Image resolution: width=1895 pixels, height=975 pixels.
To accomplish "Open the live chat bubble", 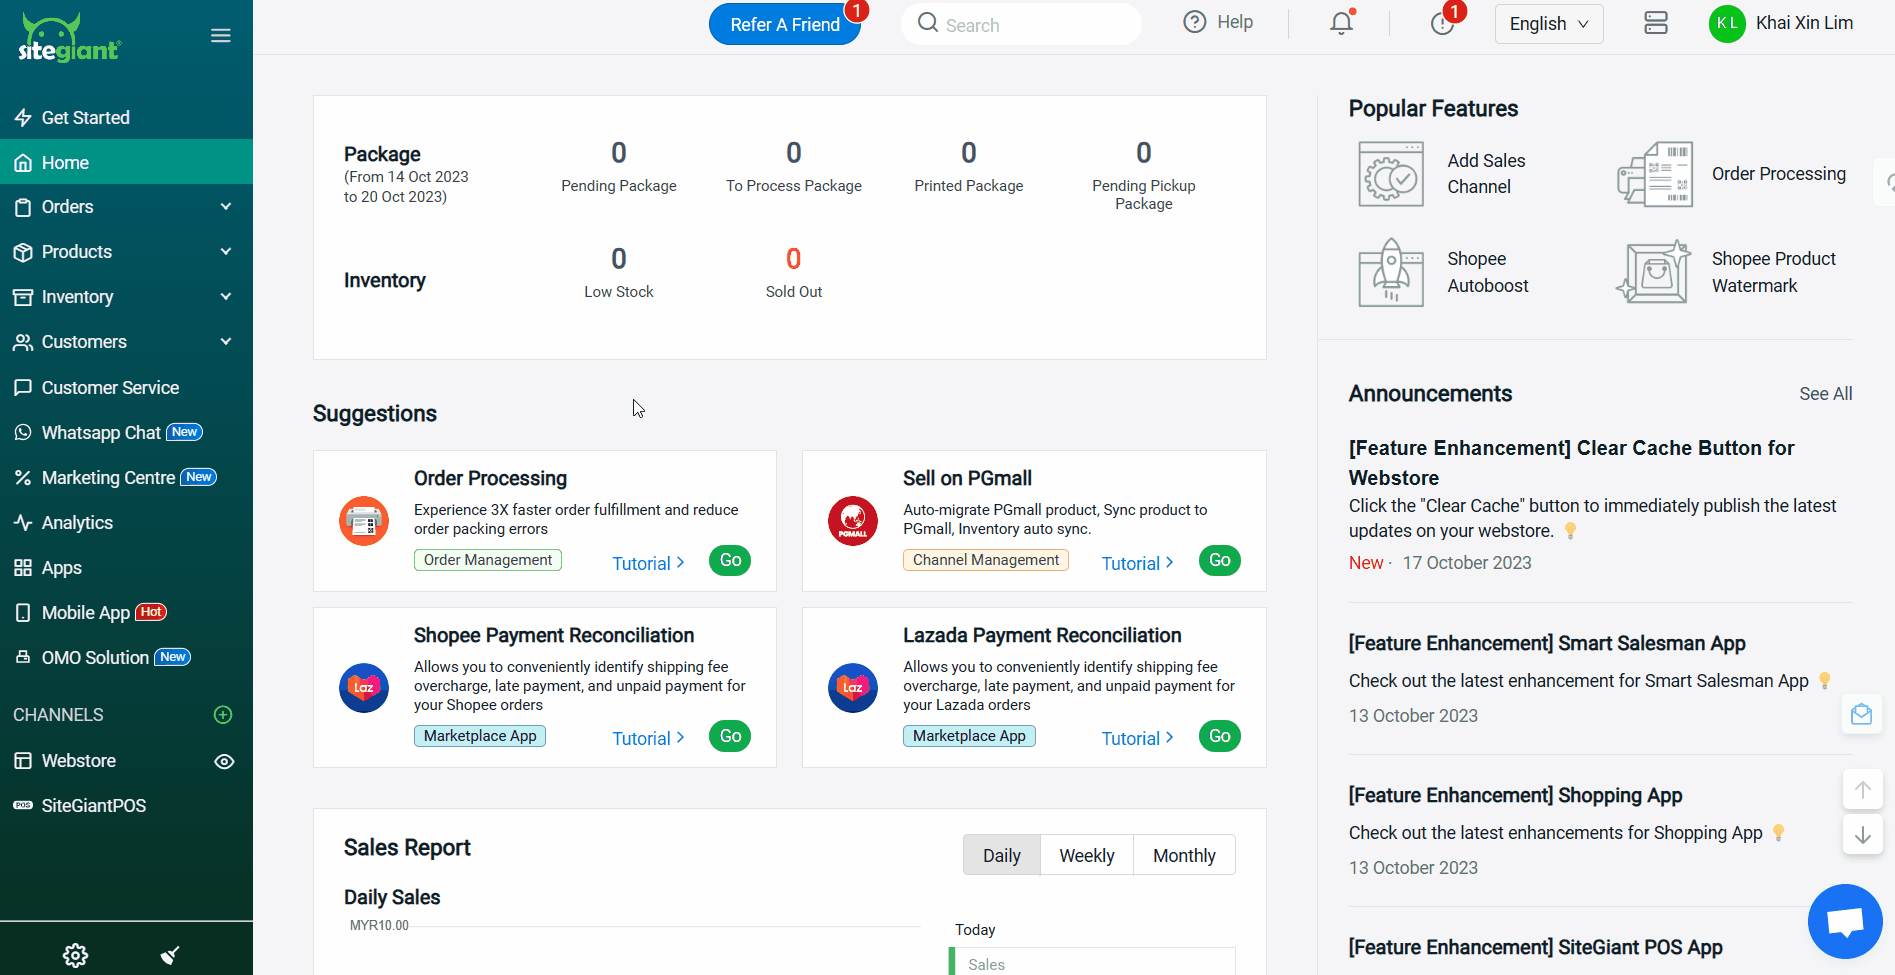I will [x=1844, y=921].
